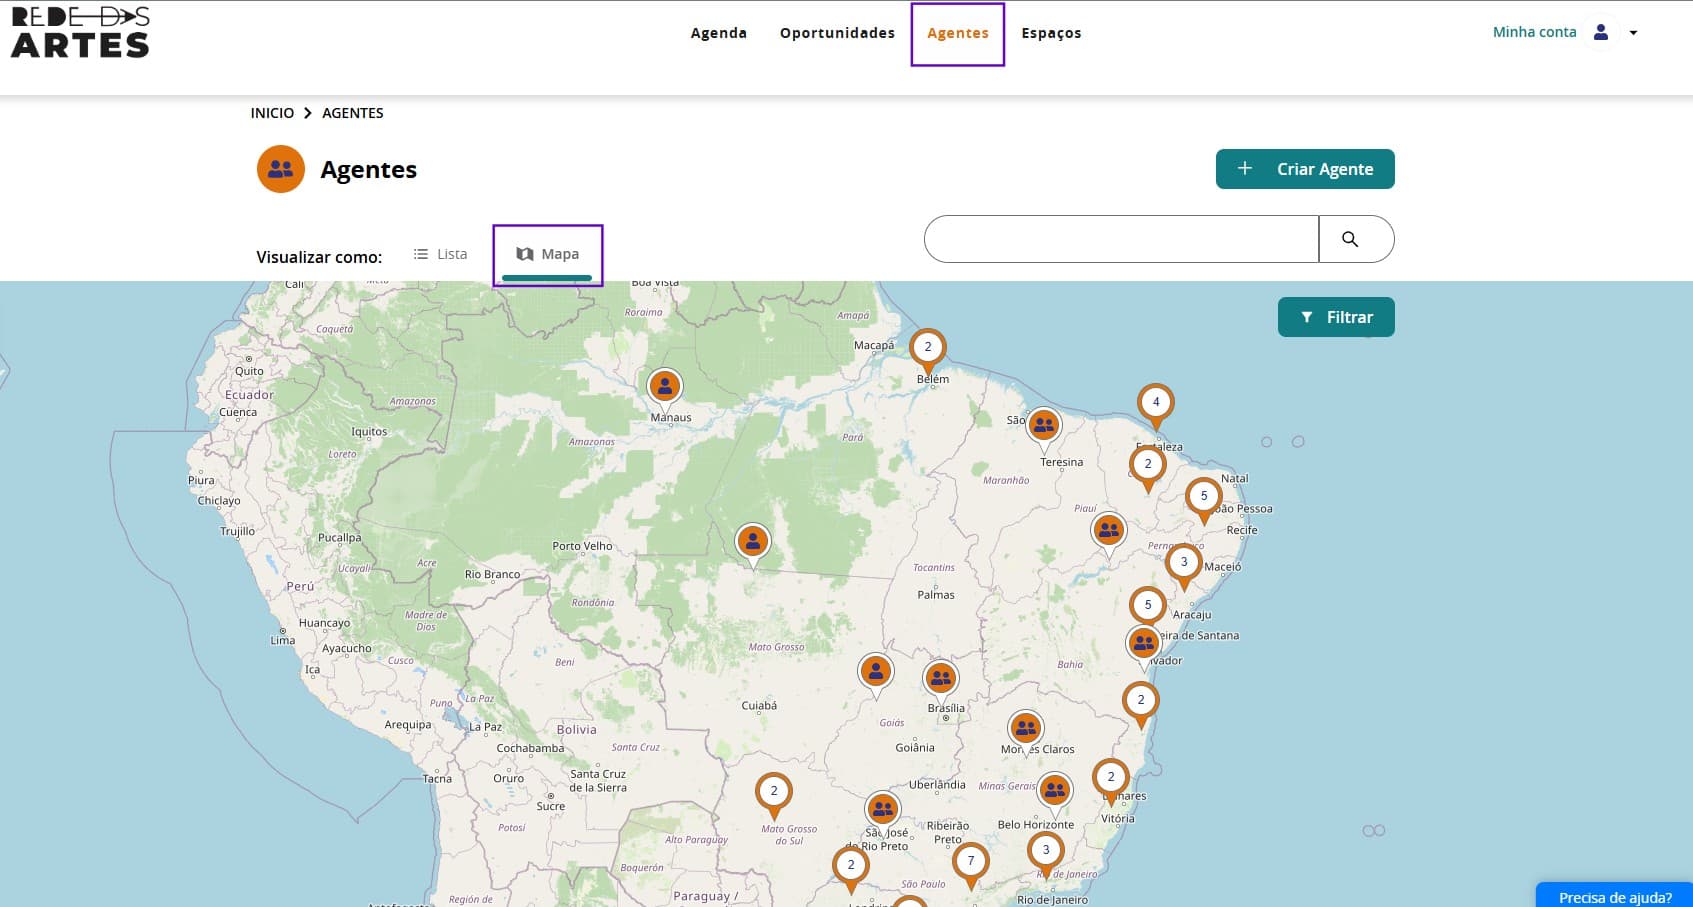Click the cluster marker 2 at Belém

928,347
